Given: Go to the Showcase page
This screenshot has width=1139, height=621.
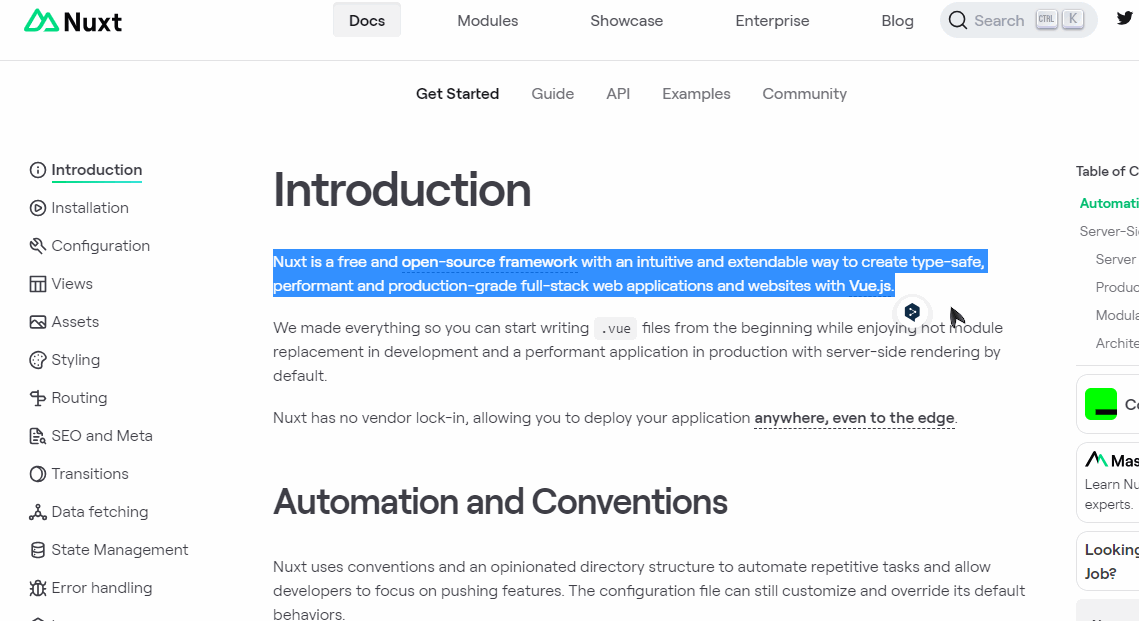Looking at the screenshot, I should [626, 21].
